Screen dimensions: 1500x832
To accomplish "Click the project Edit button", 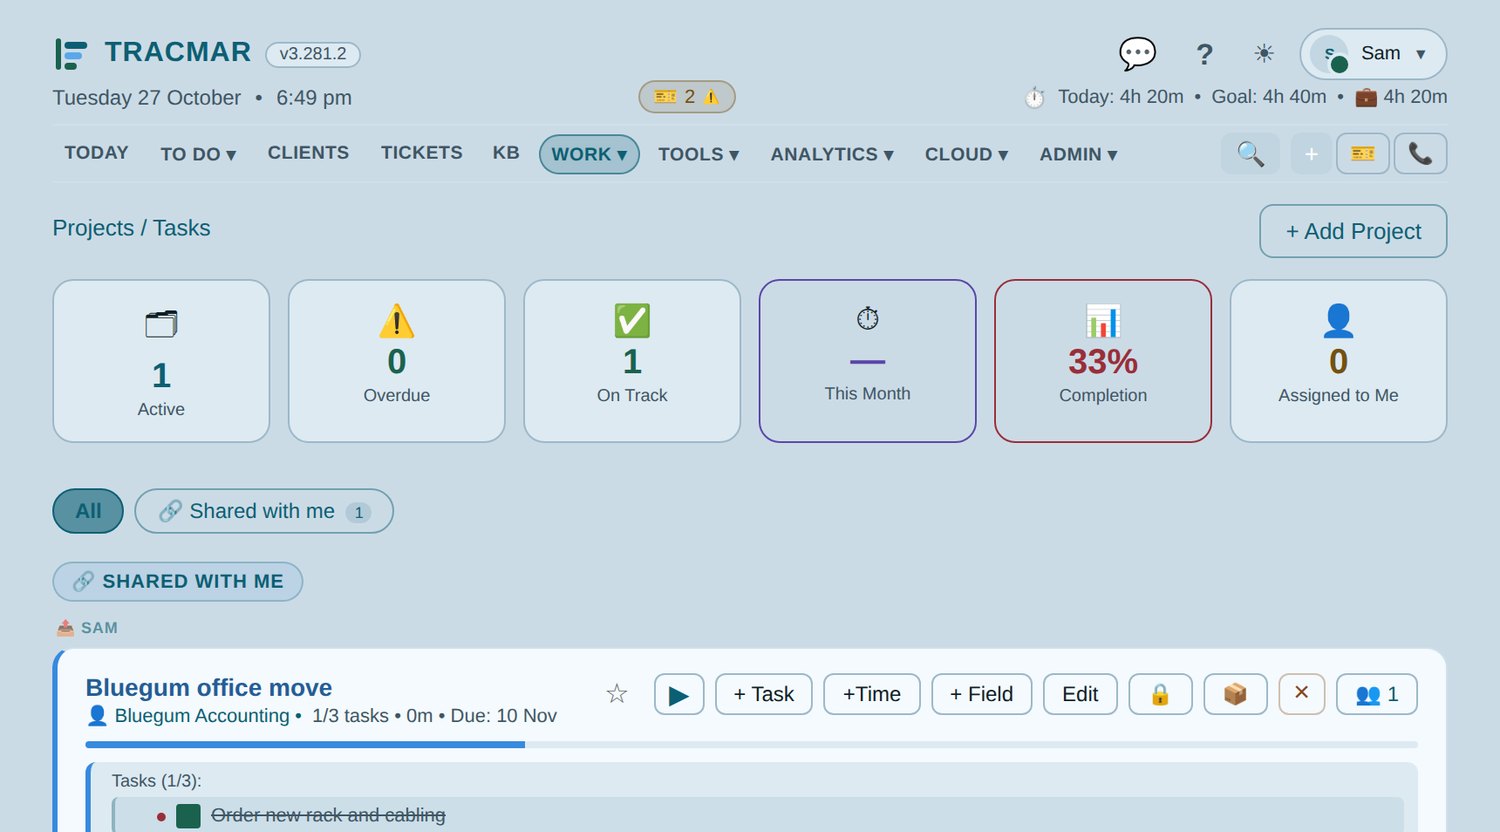I will [x=1080, y=694].
